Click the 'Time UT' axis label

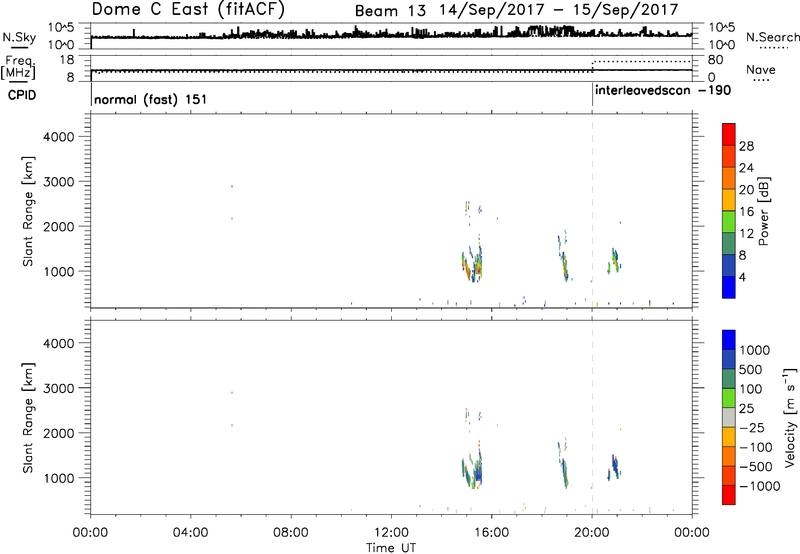tap(391, 548)
